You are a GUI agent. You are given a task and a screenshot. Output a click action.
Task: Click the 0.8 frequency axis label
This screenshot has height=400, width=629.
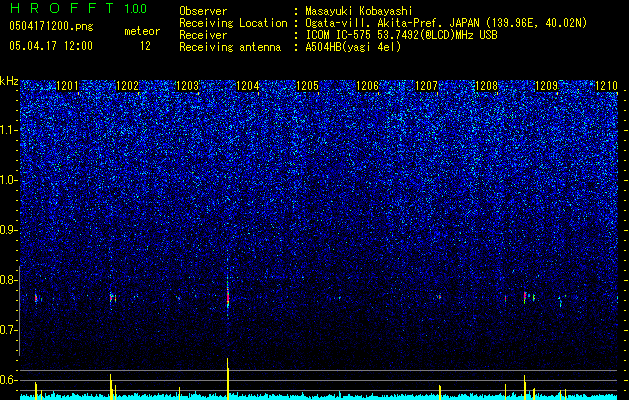tap(8, 280)
